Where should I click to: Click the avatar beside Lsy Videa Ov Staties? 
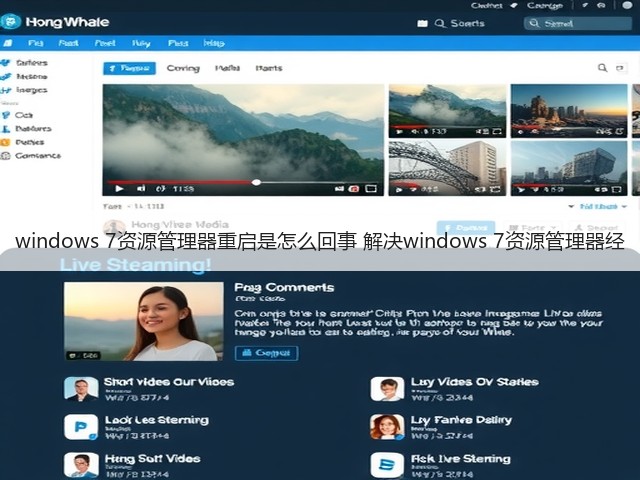387,389
